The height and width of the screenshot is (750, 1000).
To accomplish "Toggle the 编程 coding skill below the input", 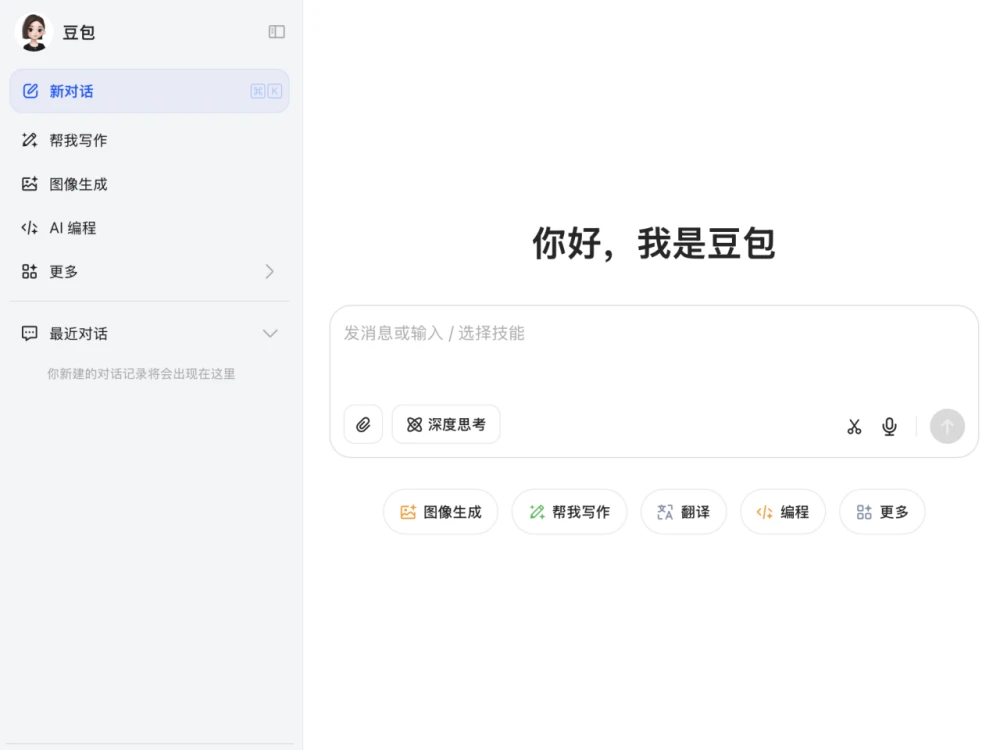I will [x=782, y=511].
